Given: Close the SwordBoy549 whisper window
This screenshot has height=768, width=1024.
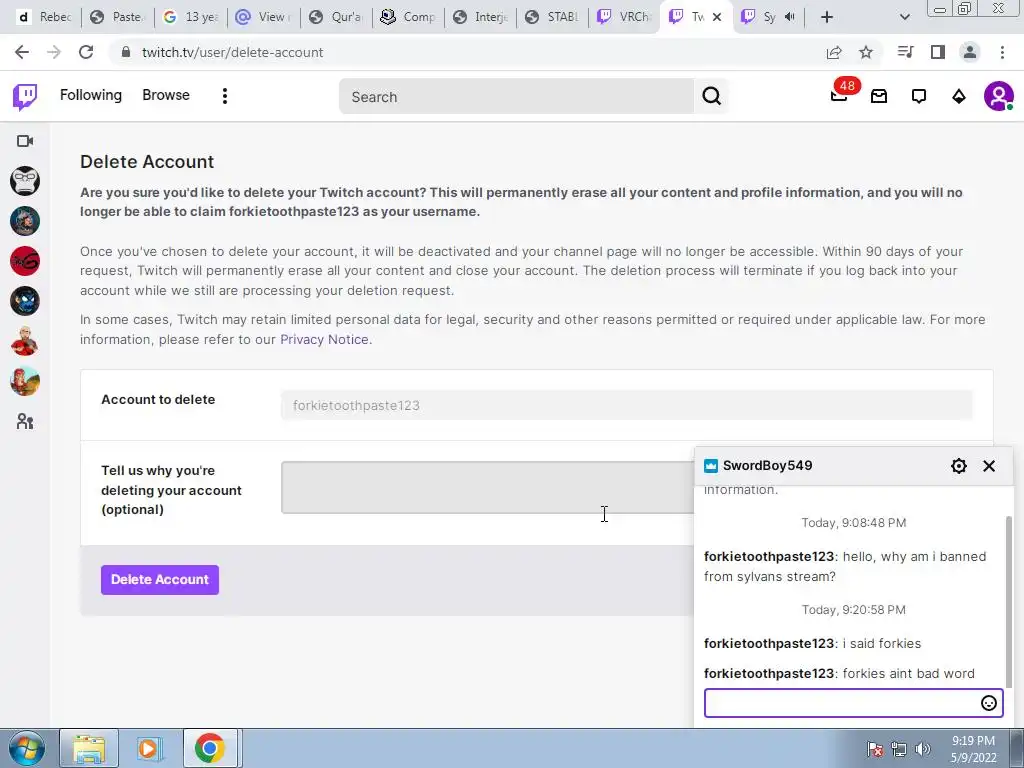Looking at the screenshot, I should tap(989, 466).
